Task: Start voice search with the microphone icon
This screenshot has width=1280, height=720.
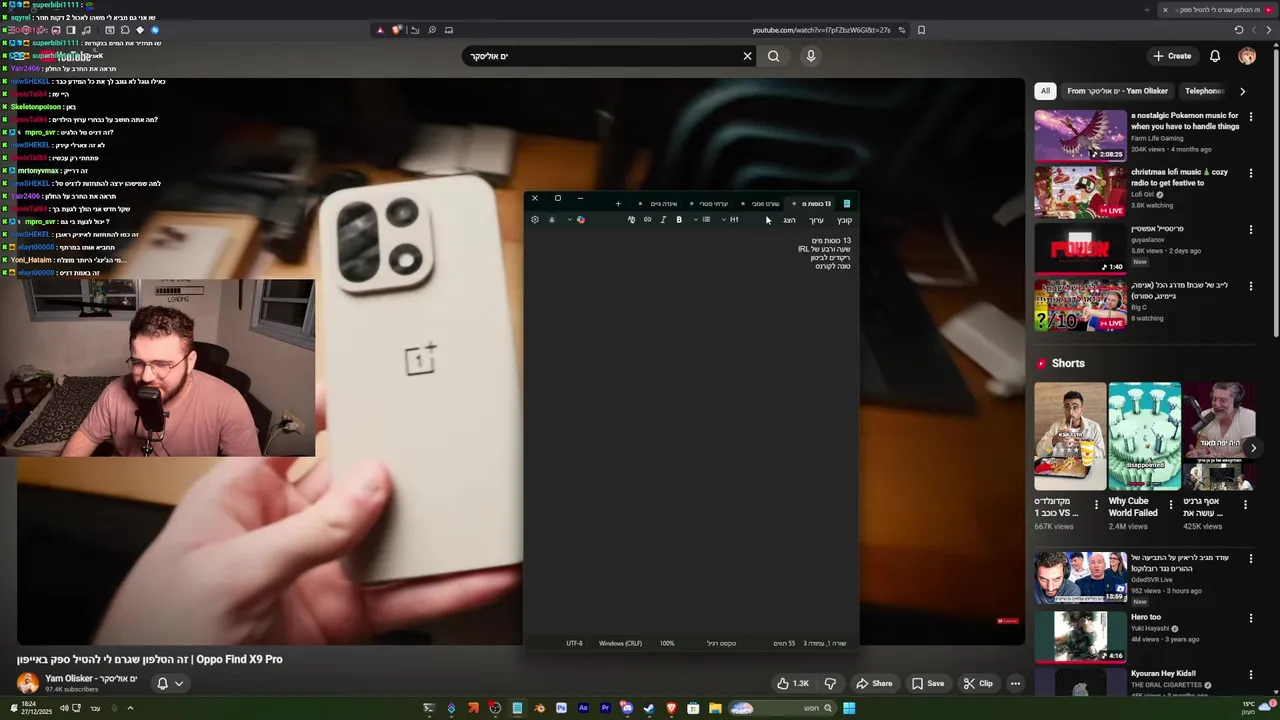Action: 811,56
